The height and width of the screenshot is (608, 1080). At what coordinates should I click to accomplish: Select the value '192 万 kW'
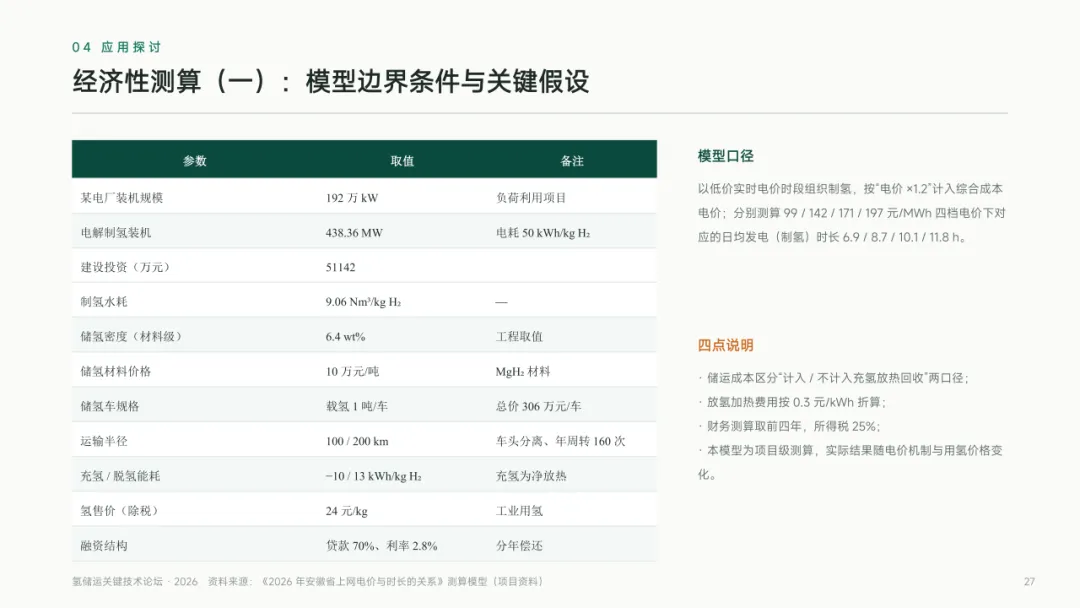click(352, 198)
